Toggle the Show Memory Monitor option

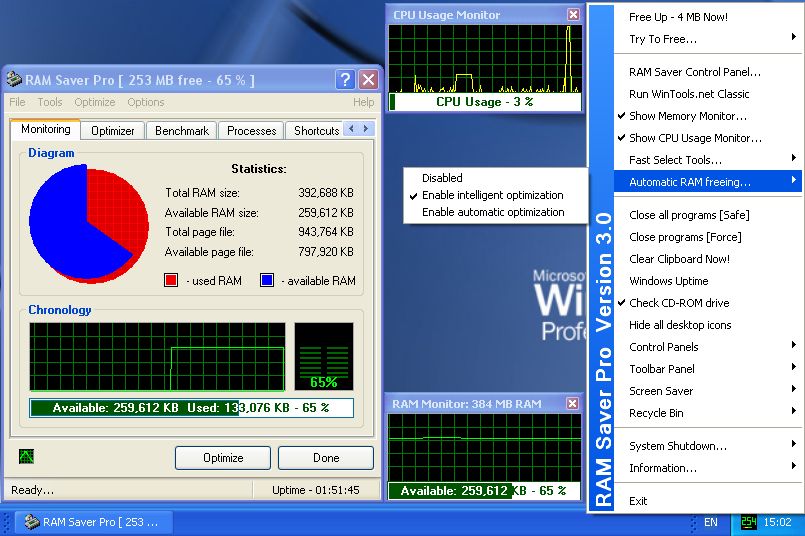point(687,116)
